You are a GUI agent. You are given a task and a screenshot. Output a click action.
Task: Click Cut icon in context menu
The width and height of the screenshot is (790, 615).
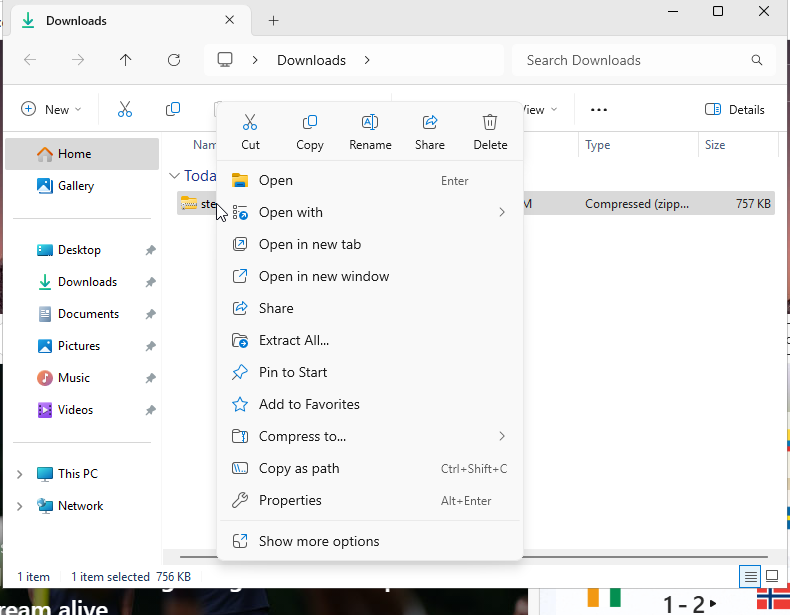250,122
